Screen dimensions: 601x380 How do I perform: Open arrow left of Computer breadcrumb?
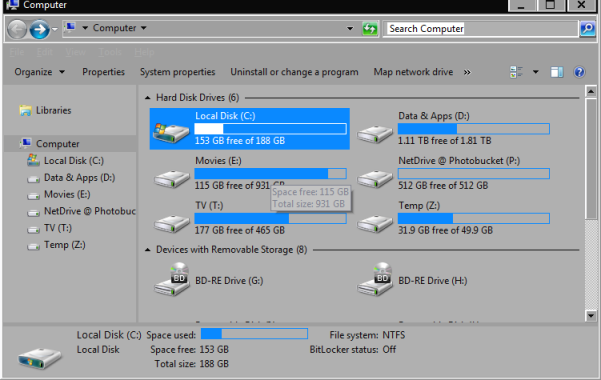click(x=85, y=28)
